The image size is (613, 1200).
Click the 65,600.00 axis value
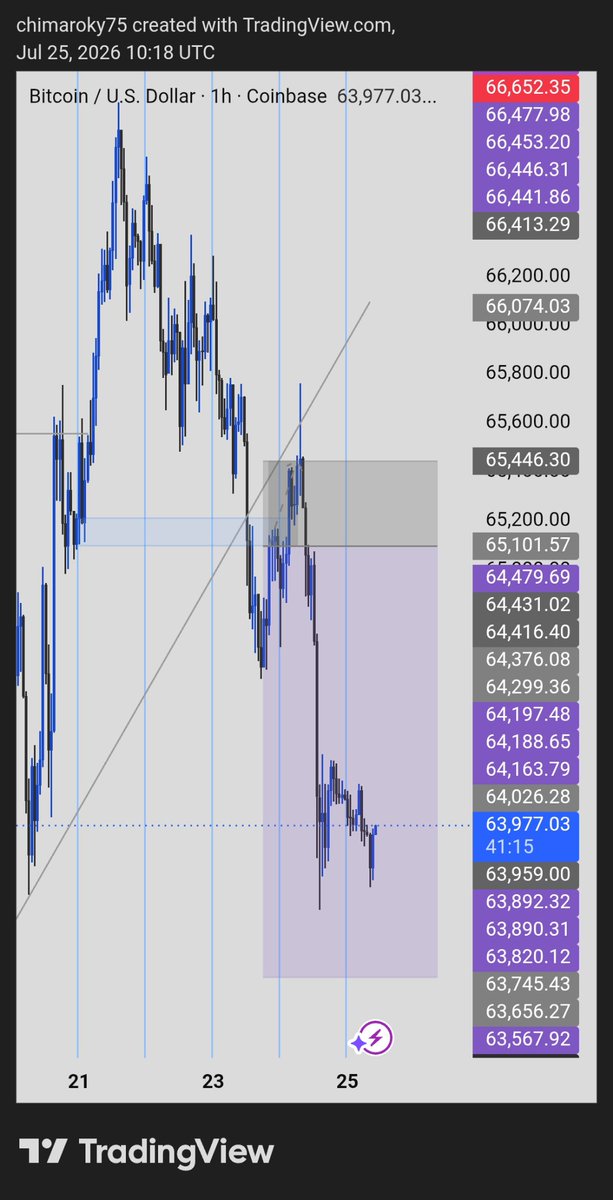click(x=528, y=422)
